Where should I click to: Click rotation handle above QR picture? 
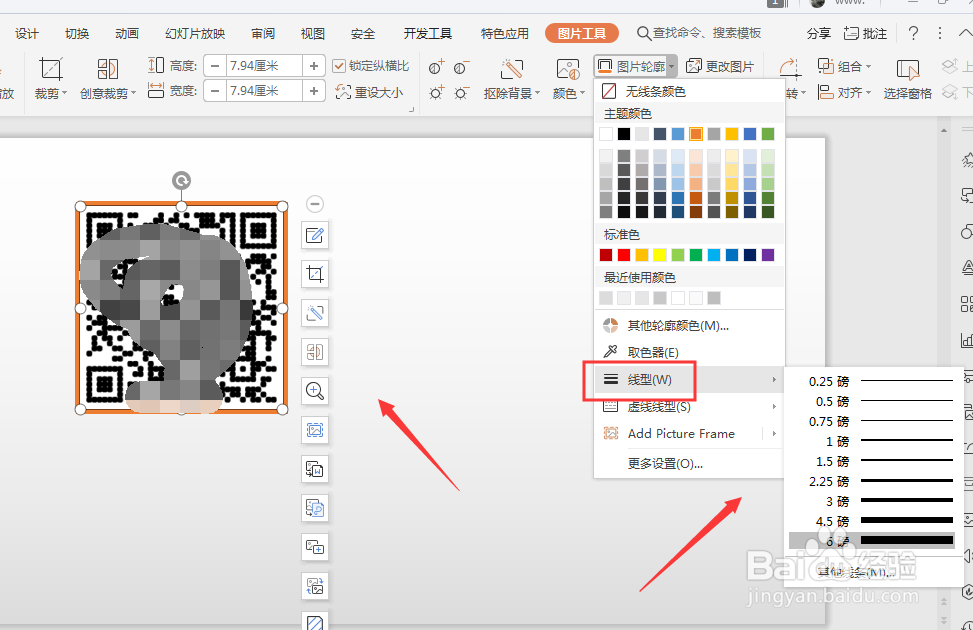pos(181,181)
